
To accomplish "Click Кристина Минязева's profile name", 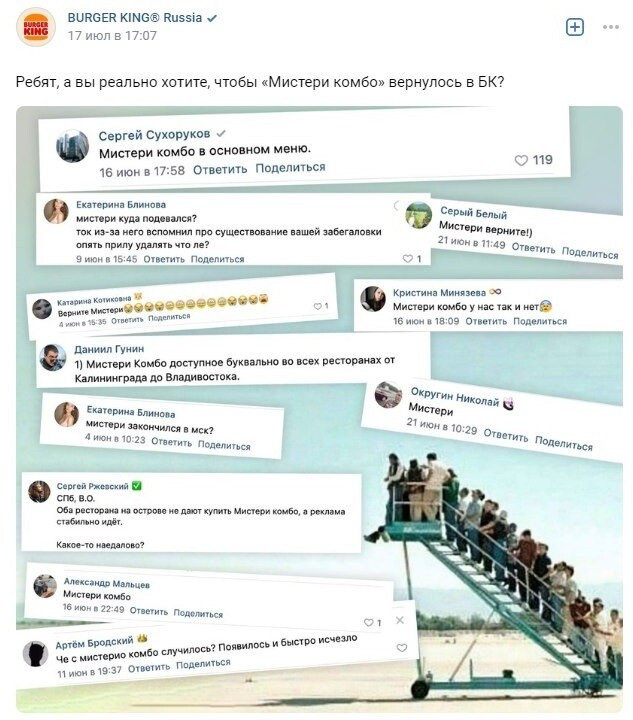I will pyautogui.click(x=439, y=292).
